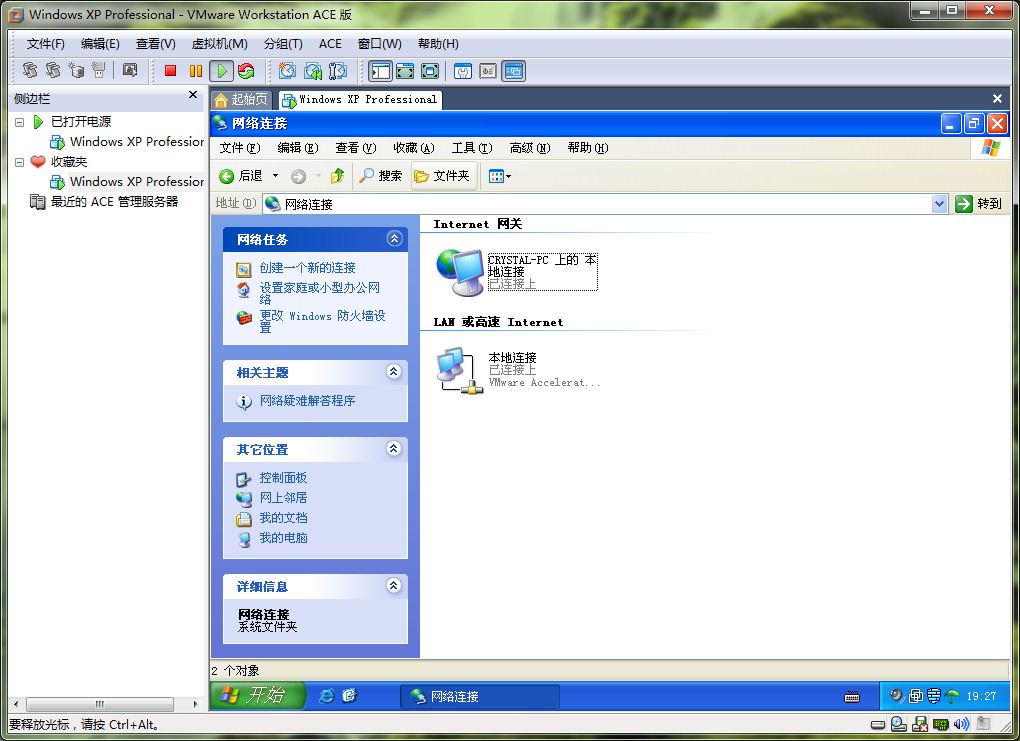1020x741 pixels.
Task: Click the 开始 Start button
Action: [257, 695]
